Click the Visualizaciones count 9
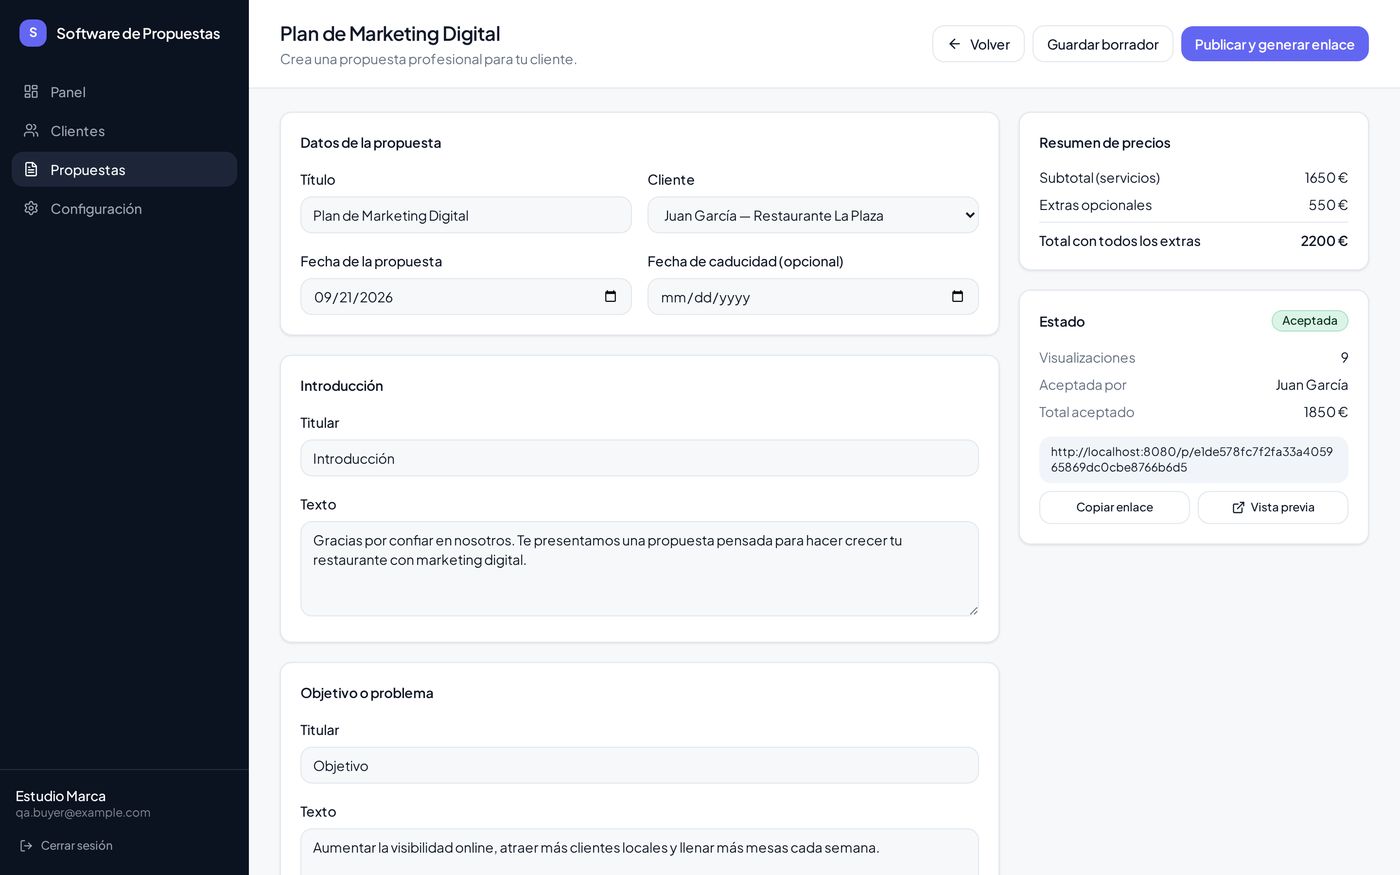 tap(1344, 358)
